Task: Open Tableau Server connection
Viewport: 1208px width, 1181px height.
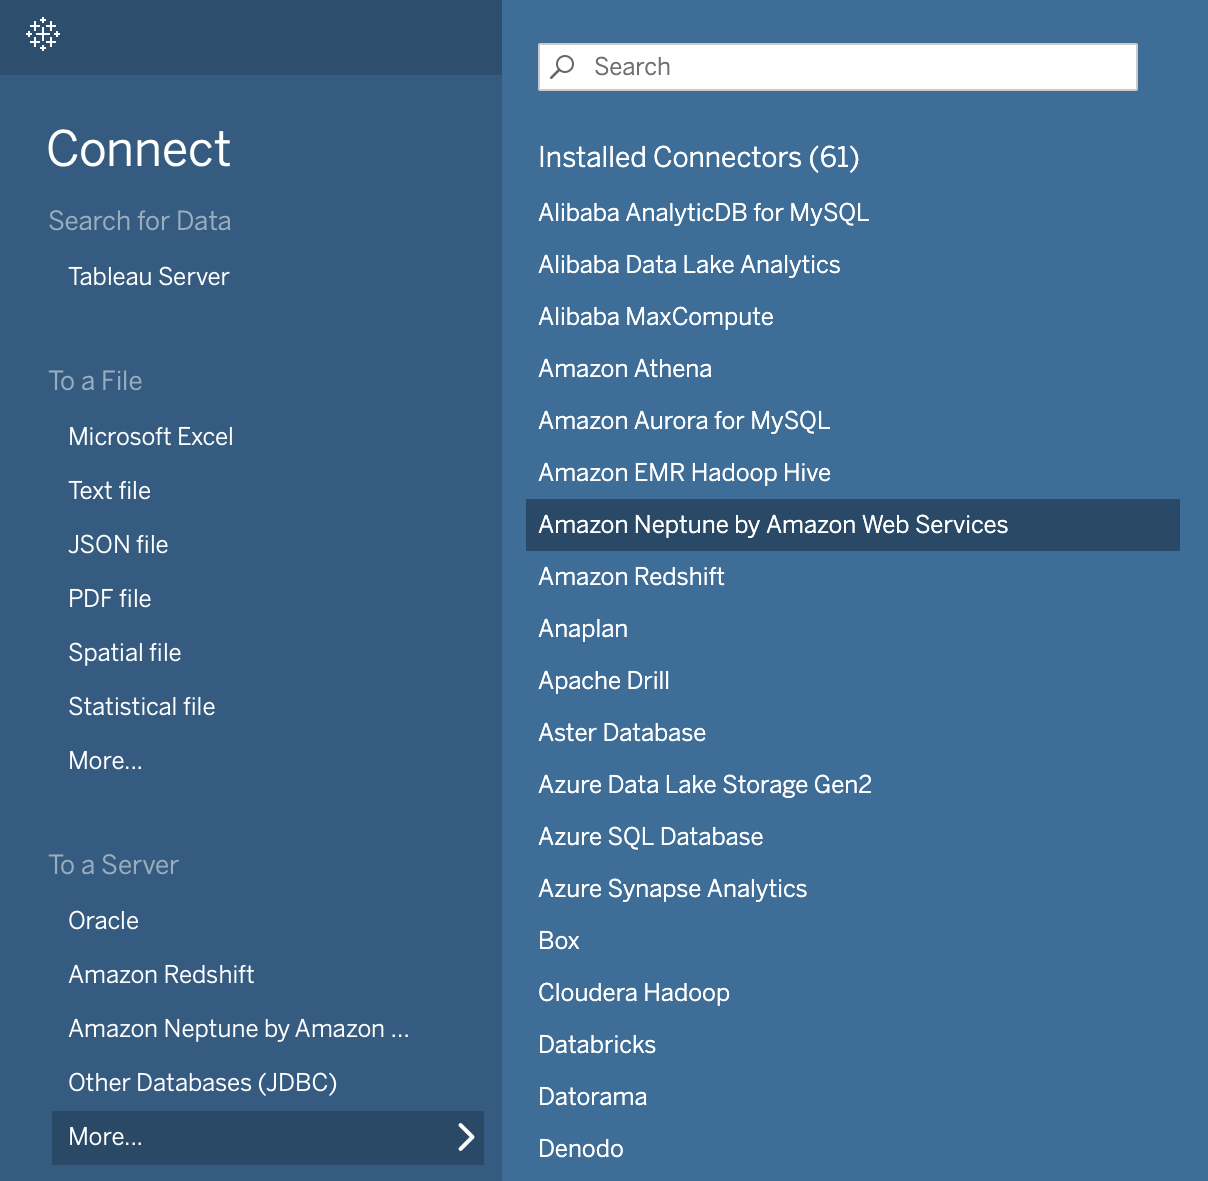Action: tap(149, 277)
